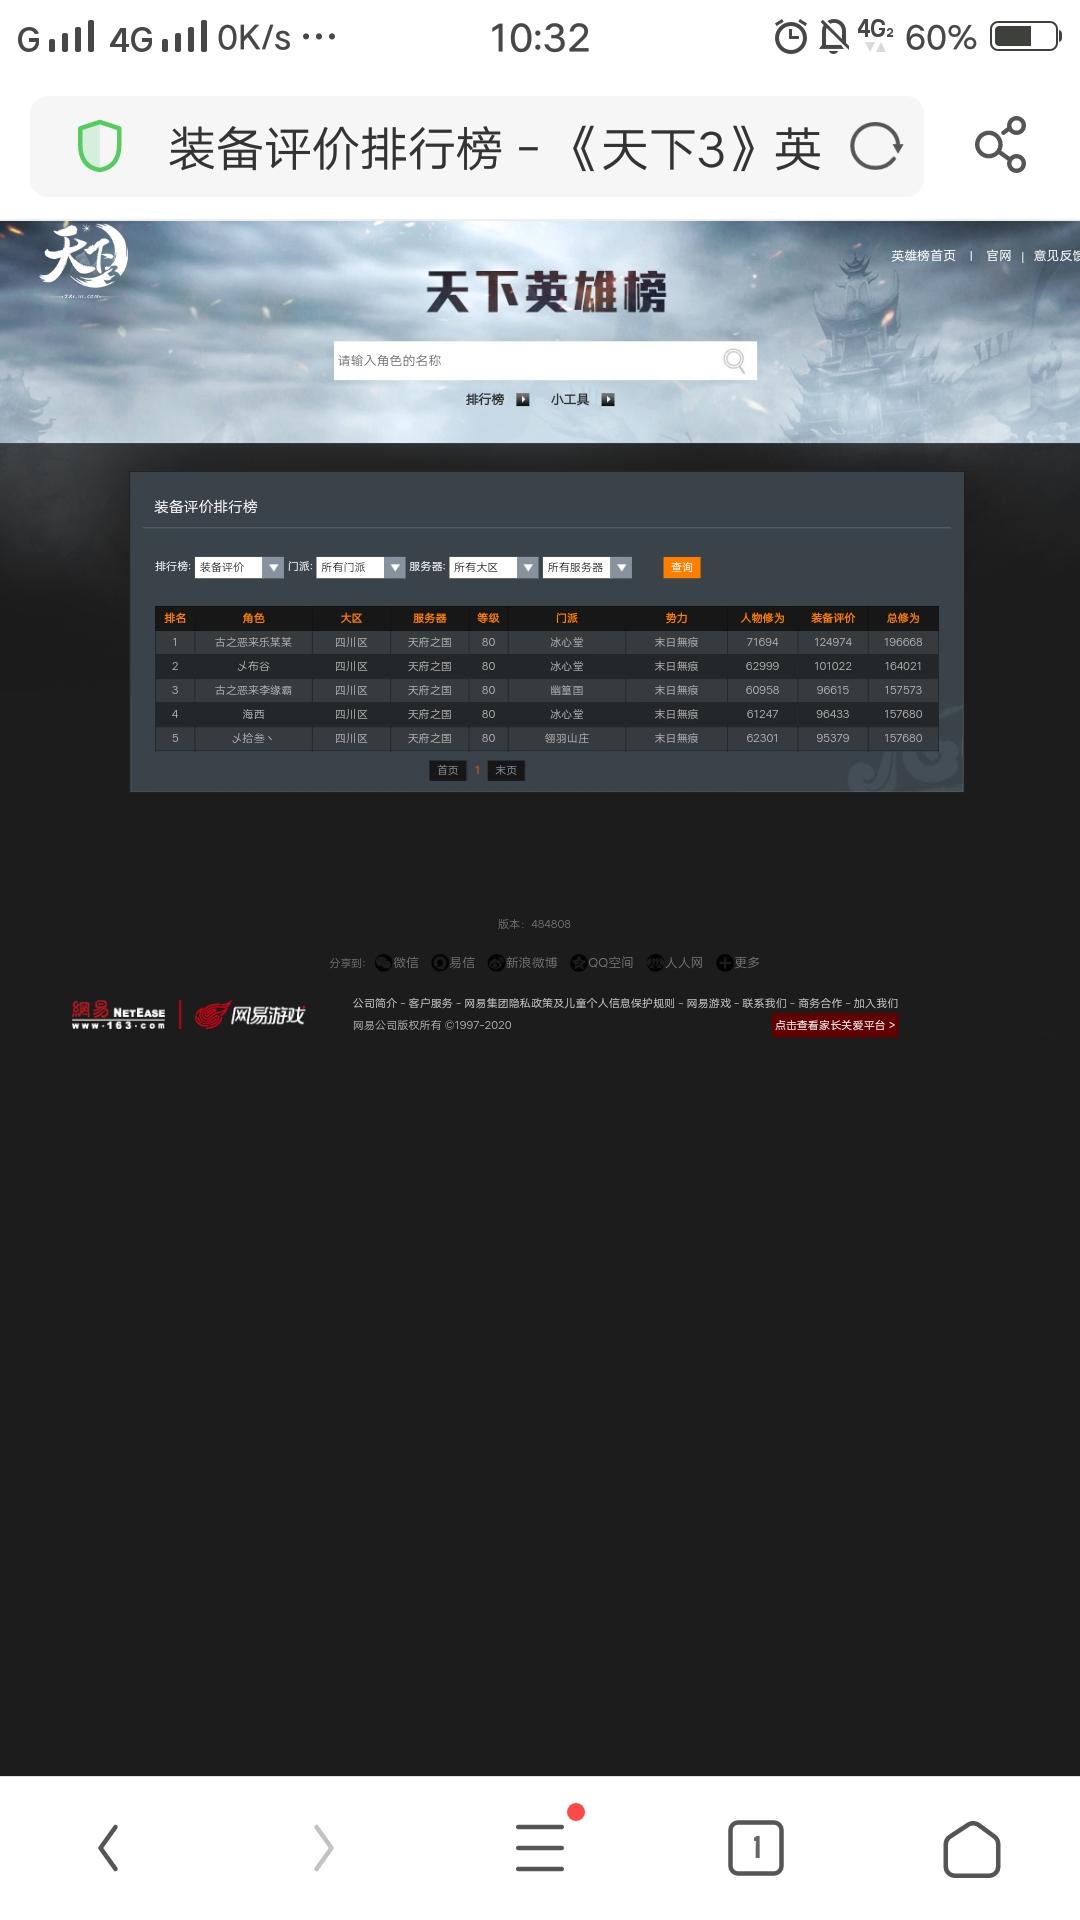Open the 联系我们 footer link
This screenshot has width=1080, height=1920.
764,1003
